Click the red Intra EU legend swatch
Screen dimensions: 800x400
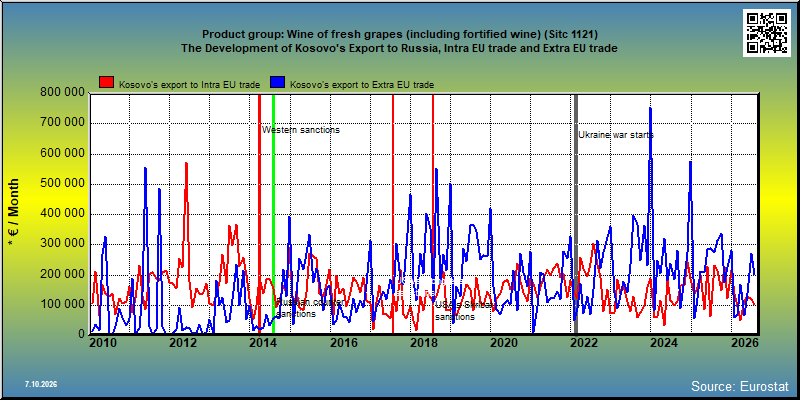(x=107, y=83)
